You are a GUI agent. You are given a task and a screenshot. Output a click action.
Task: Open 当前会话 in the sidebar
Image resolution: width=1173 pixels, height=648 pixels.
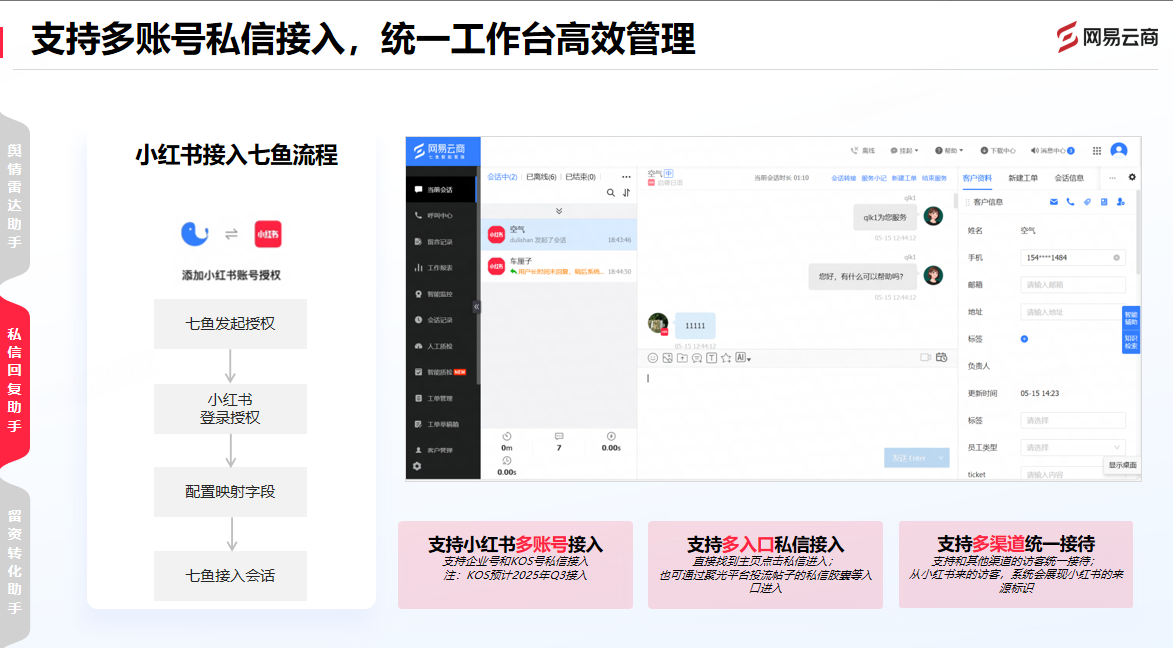click(x=441, y=189)
